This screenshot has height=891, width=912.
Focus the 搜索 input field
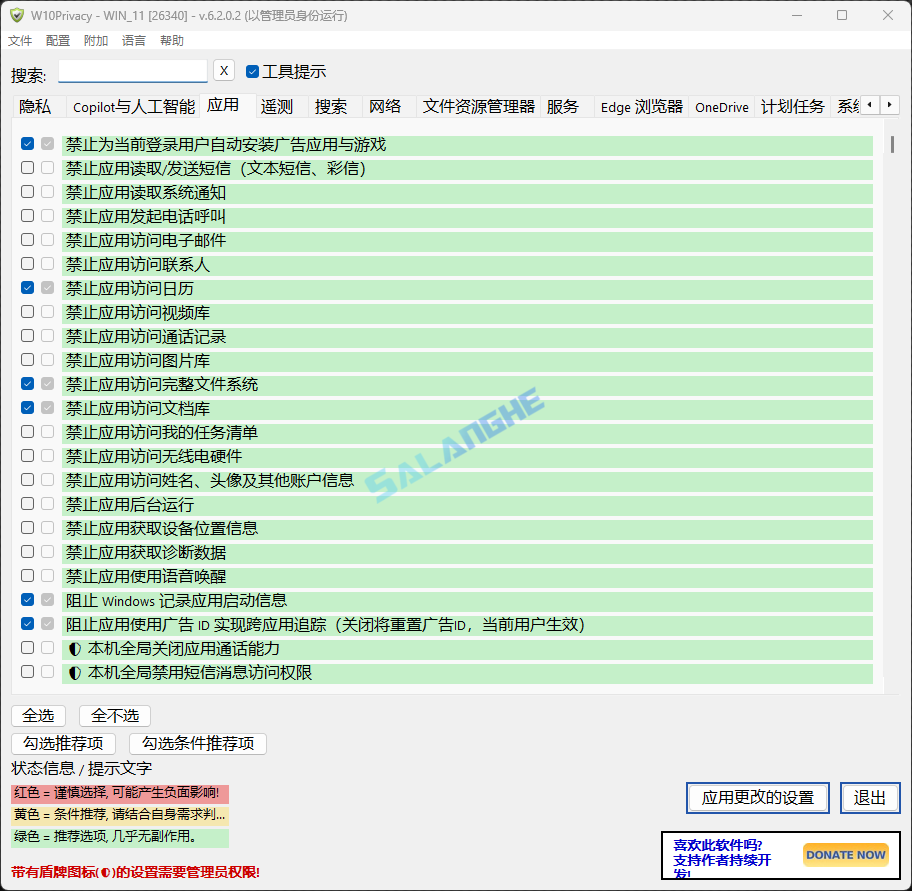(x=133, y=71)
